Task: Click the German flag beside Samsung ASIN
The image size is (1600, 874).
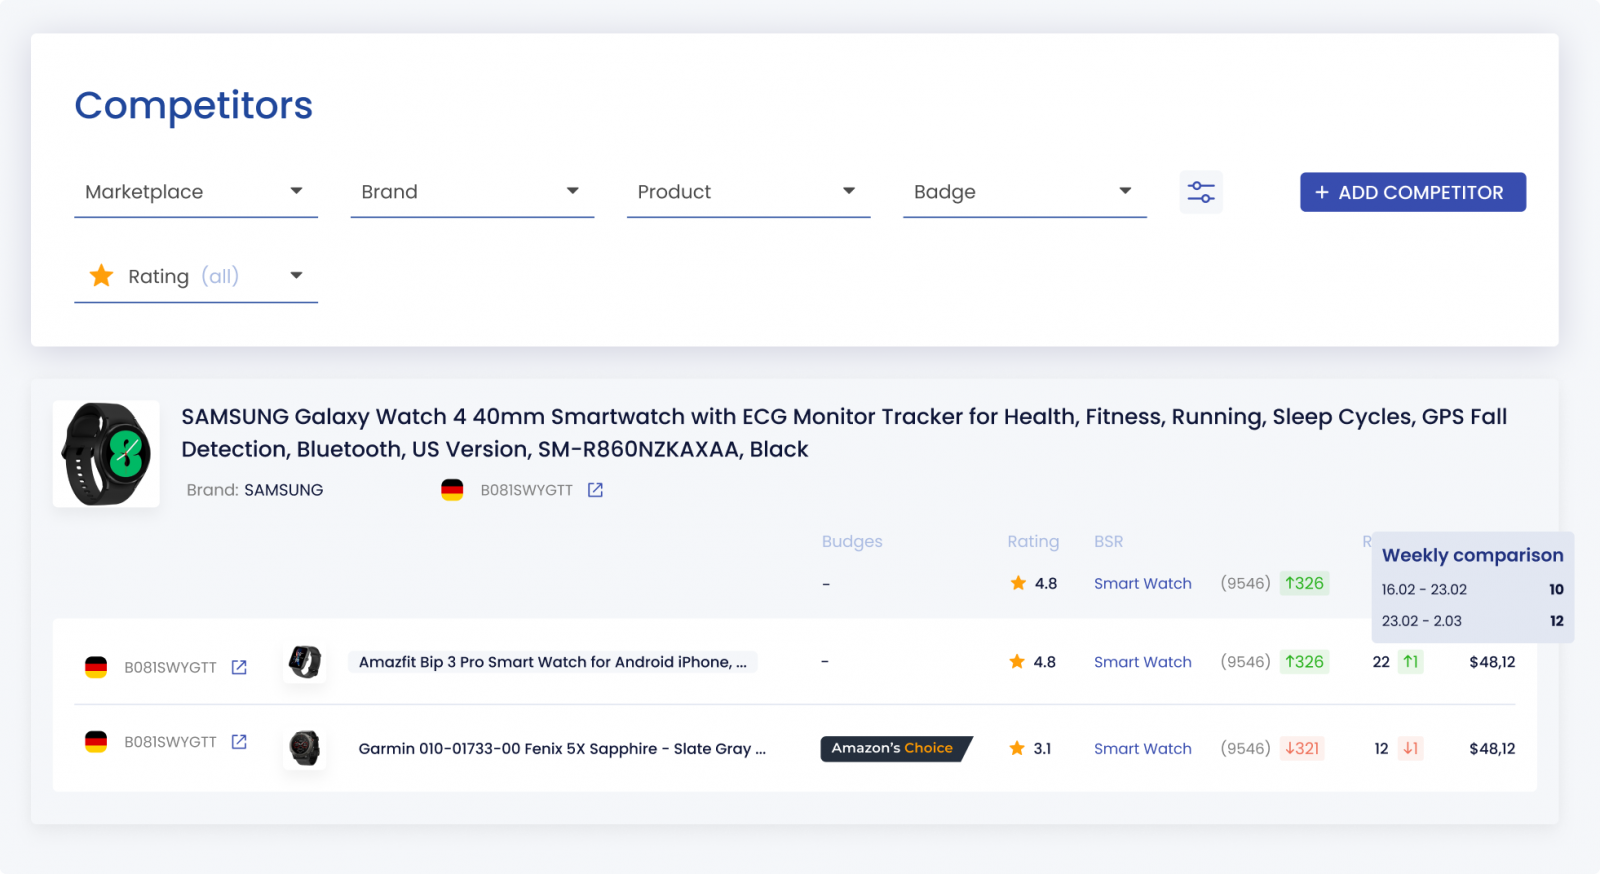Action: (452, 490)
